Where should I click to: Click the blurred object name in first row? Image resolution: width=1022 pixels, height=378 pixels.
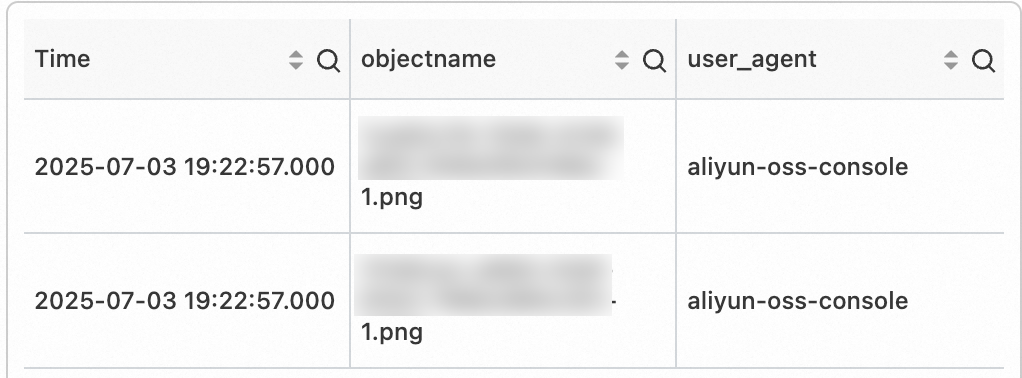pos(491,148)
